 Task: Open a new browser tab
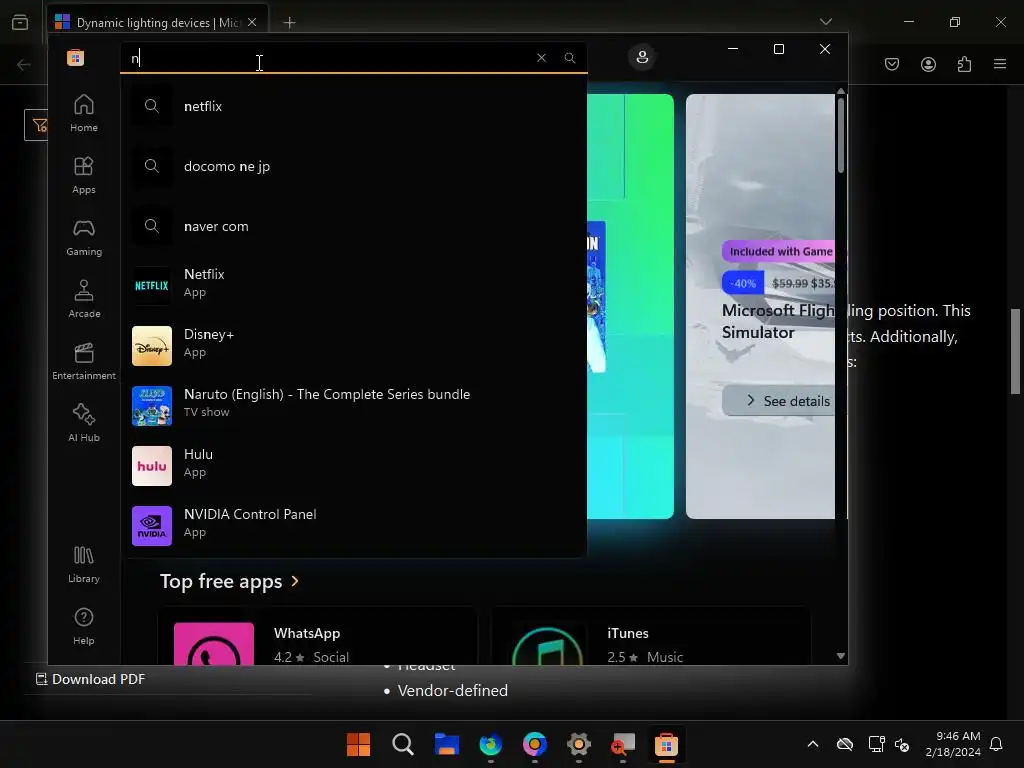289,23
